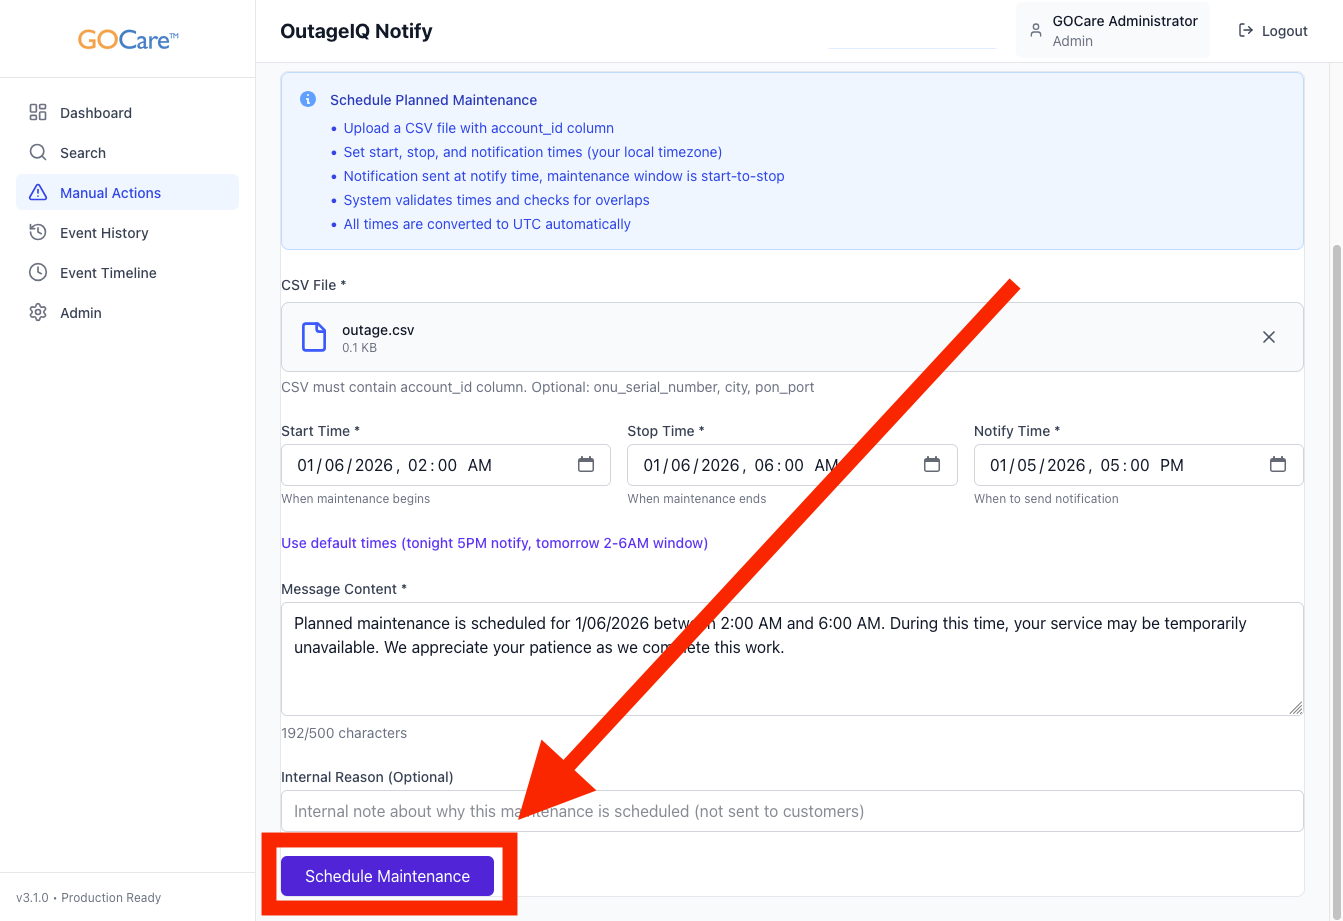The width and height of the screenshot is (1343, 921).
Task: Click the GOCare Administrator profile badge
Action: [1112, 31]
